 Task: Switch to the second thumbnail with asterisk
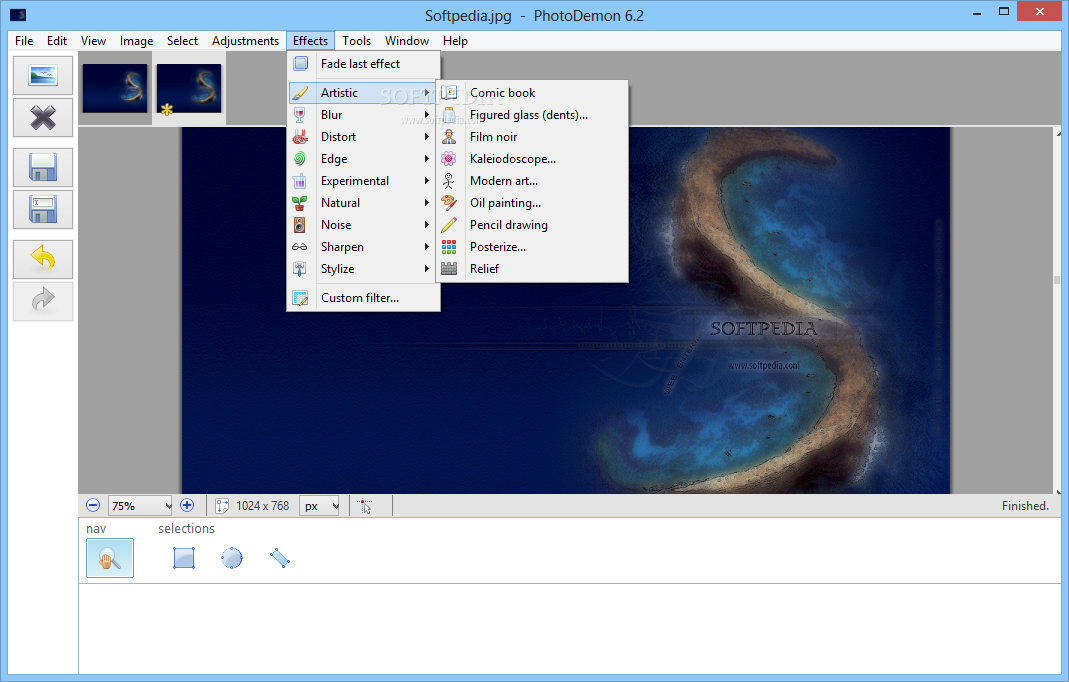[x=189, y=89]
